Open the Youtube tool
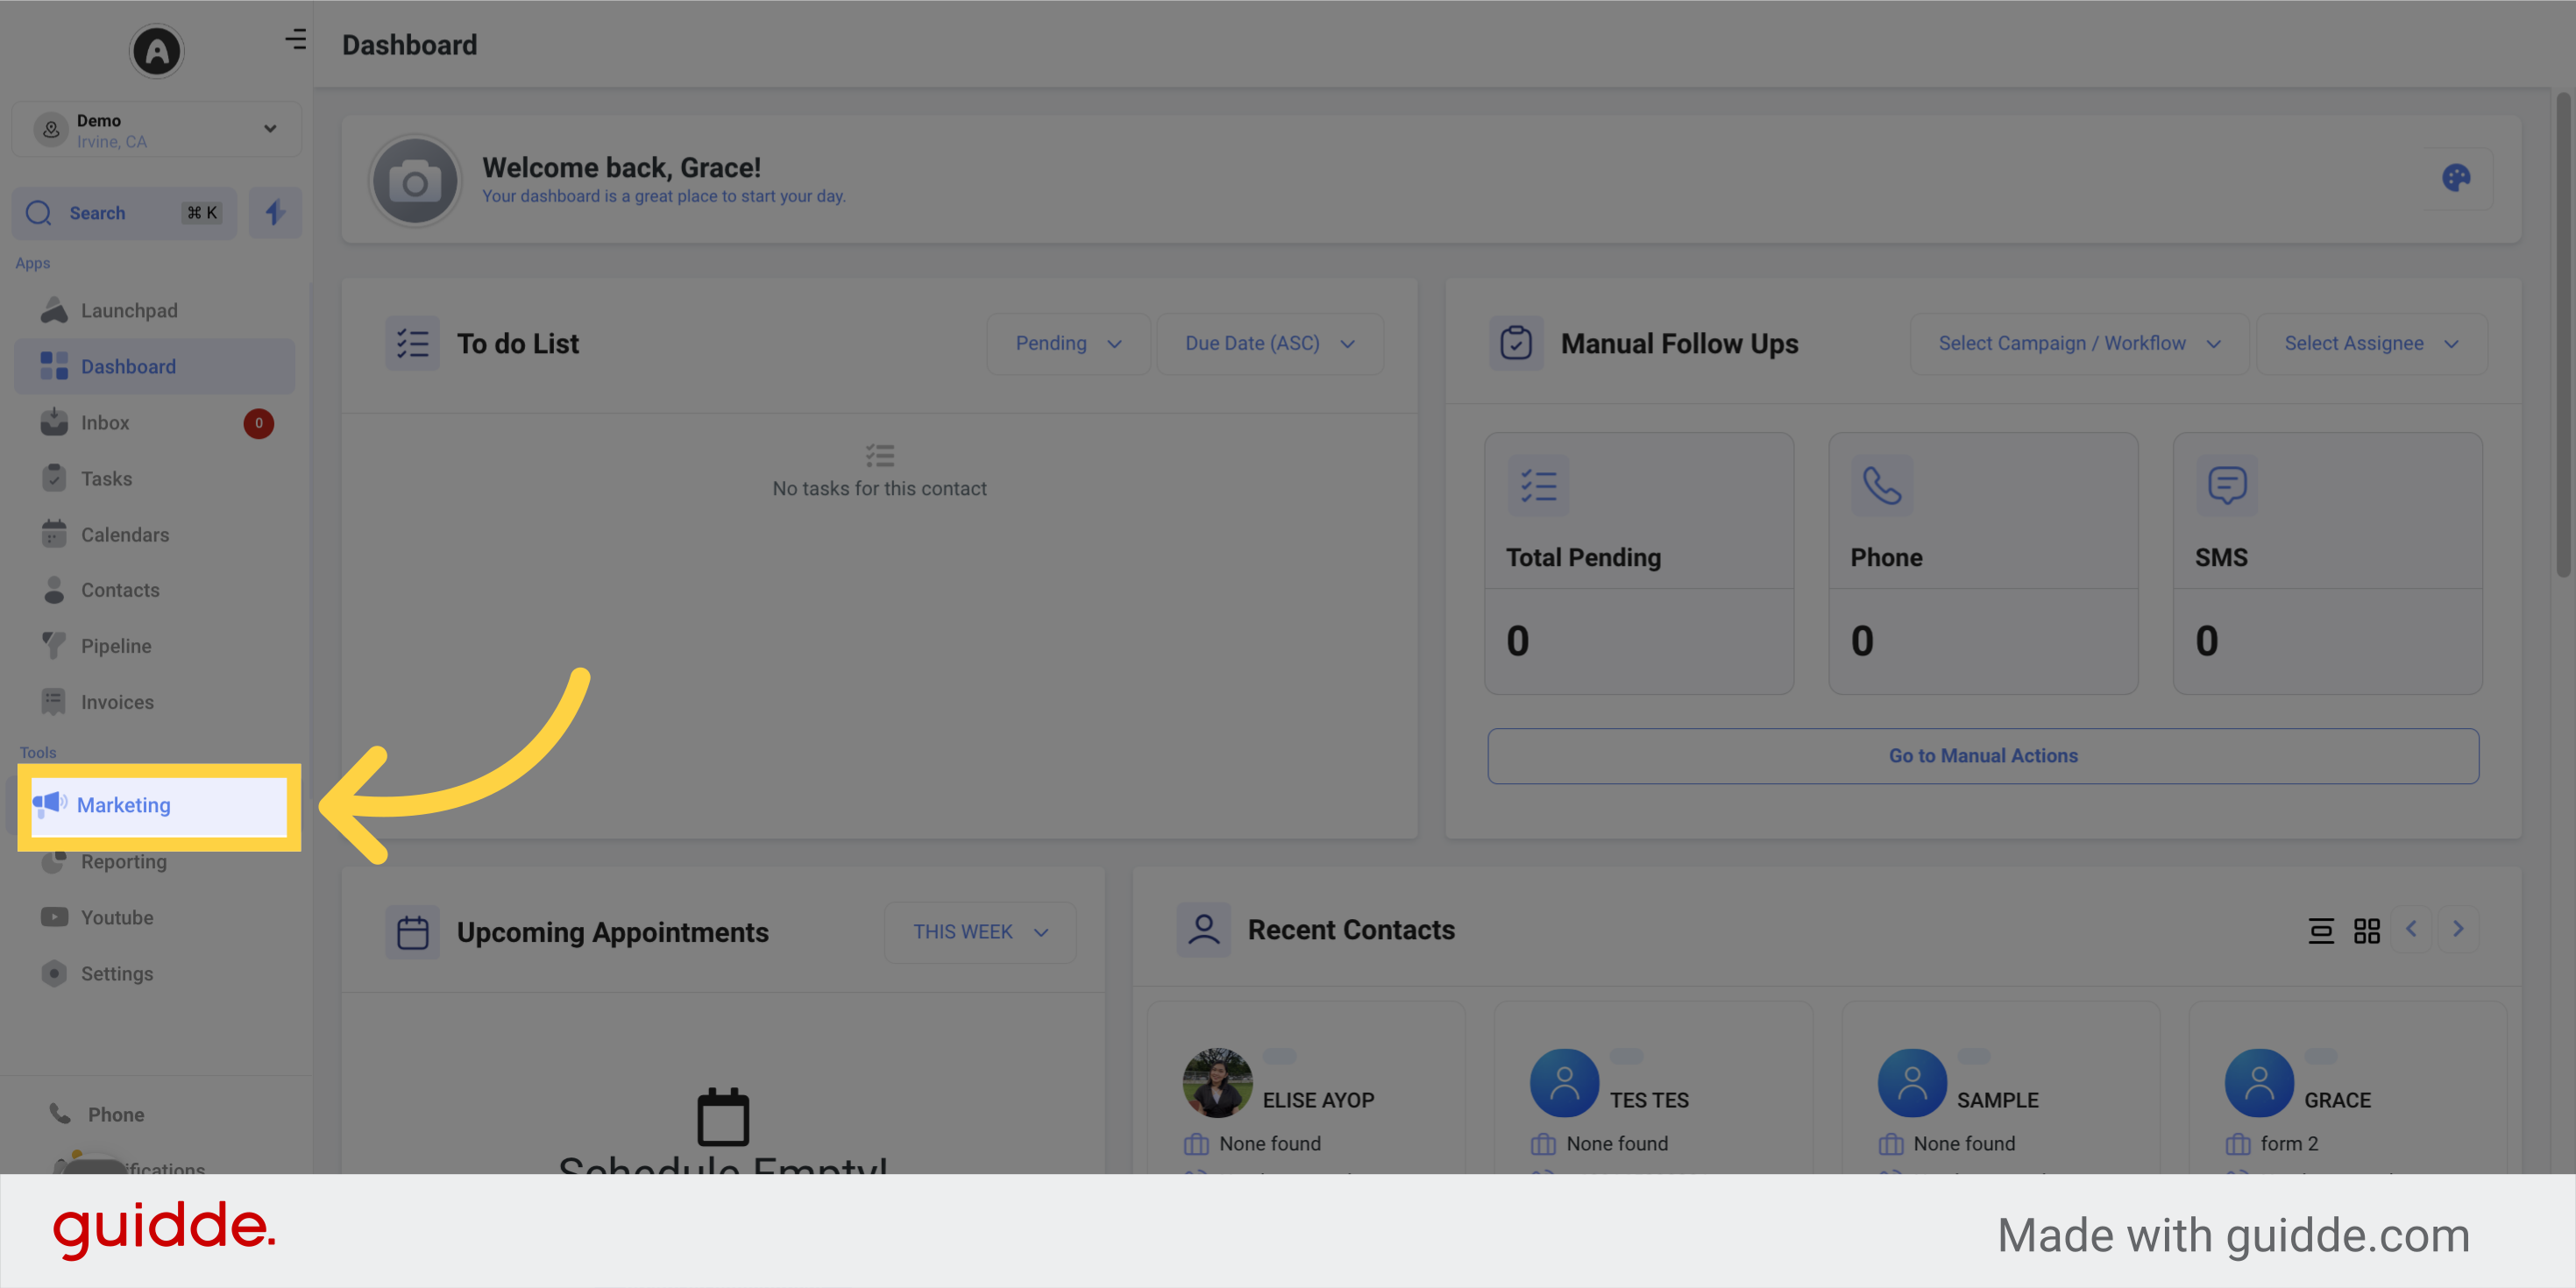The image size is (2576, 1288). 117,917
